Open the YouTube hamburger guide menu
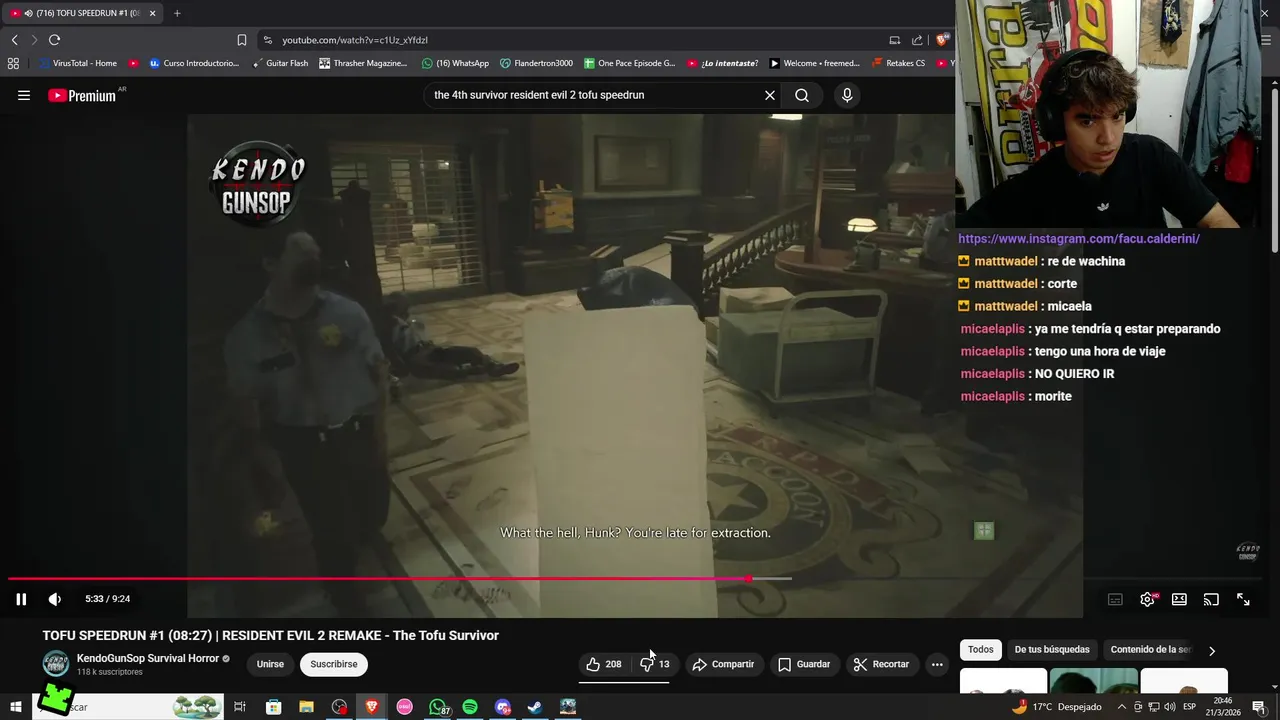Screen dimensions: 1280x720 24,95
